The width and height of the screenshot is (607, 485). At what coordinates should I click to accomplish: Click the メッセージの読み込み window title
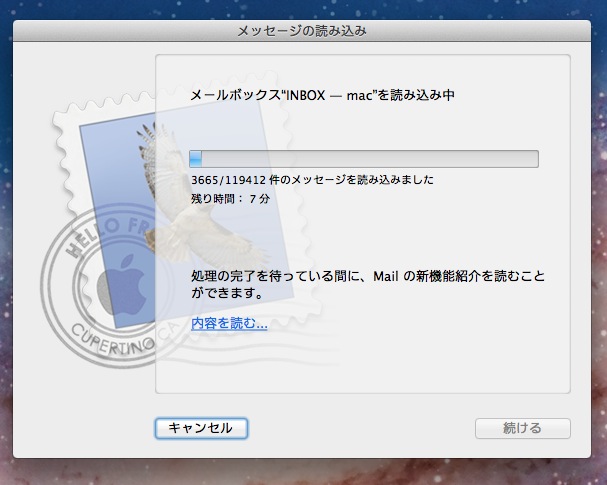[x=302, y=31]
